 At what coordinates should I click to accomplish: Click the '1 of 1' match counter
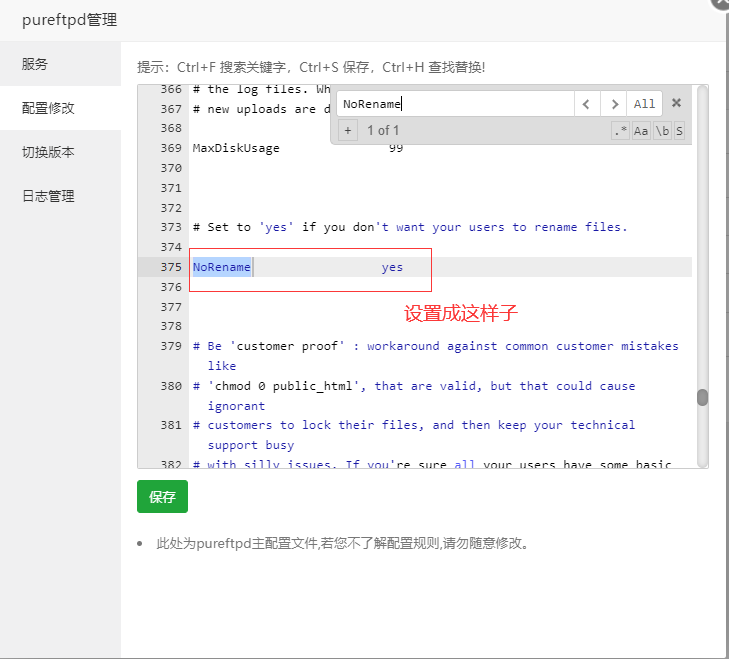click(383, 131)
